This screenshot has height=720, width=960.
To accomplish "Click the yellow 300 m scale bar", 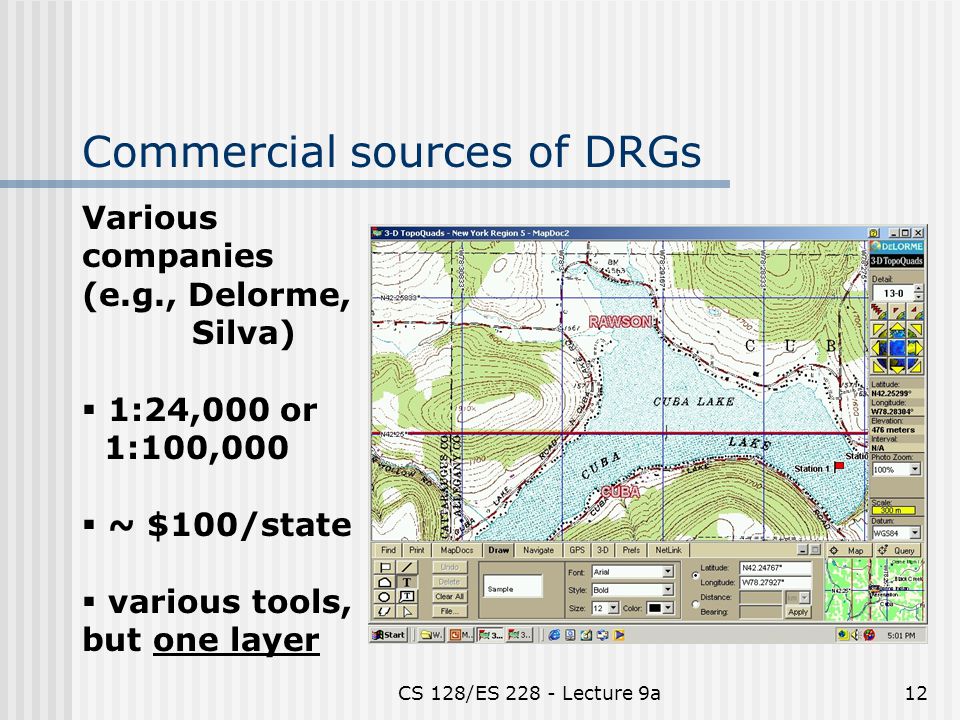I will point(893,511).
